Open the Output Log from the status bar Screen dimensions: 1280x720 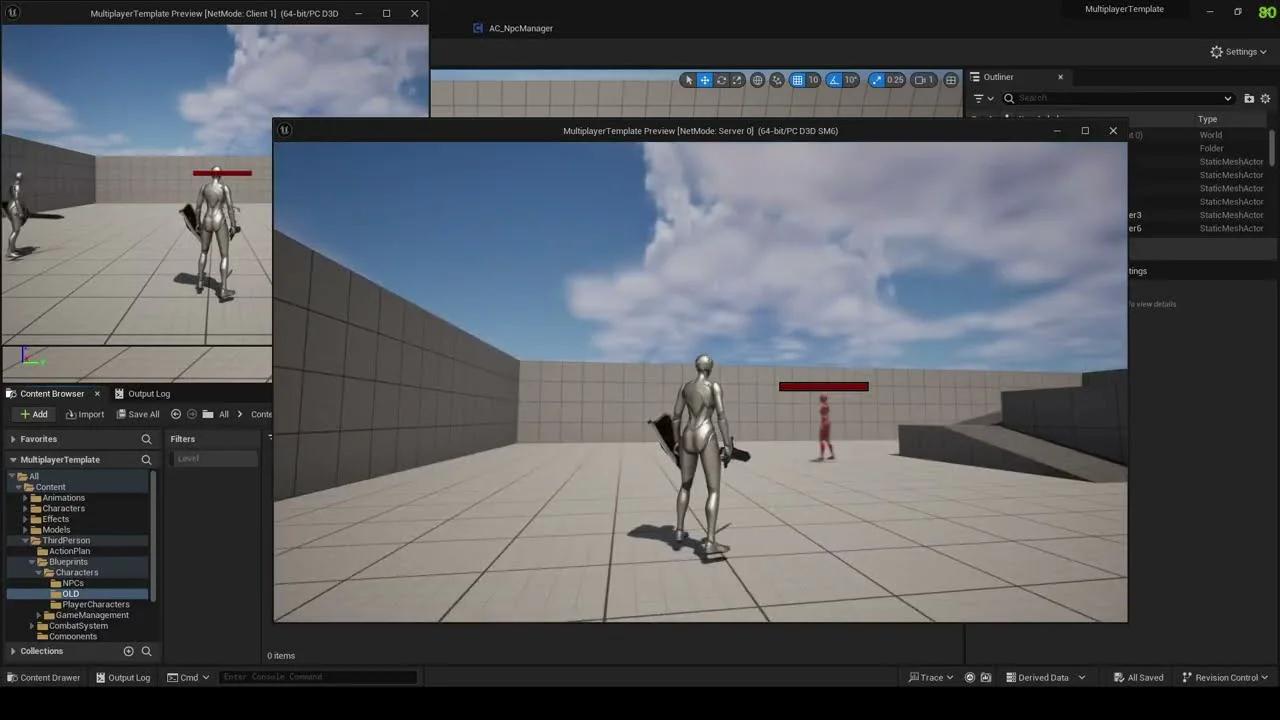tap(122, 677)
